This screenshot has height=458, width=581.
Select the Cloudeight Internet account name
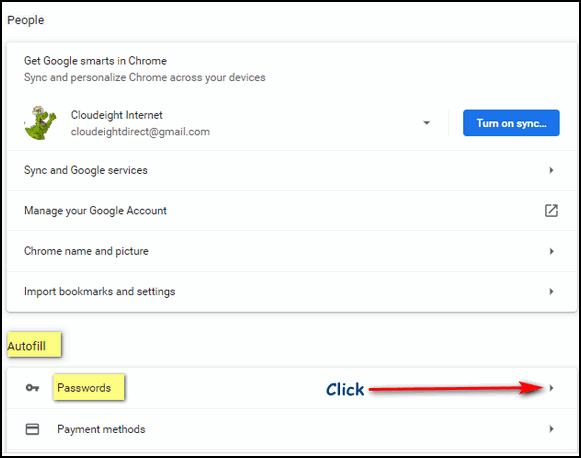coord(116,115)
